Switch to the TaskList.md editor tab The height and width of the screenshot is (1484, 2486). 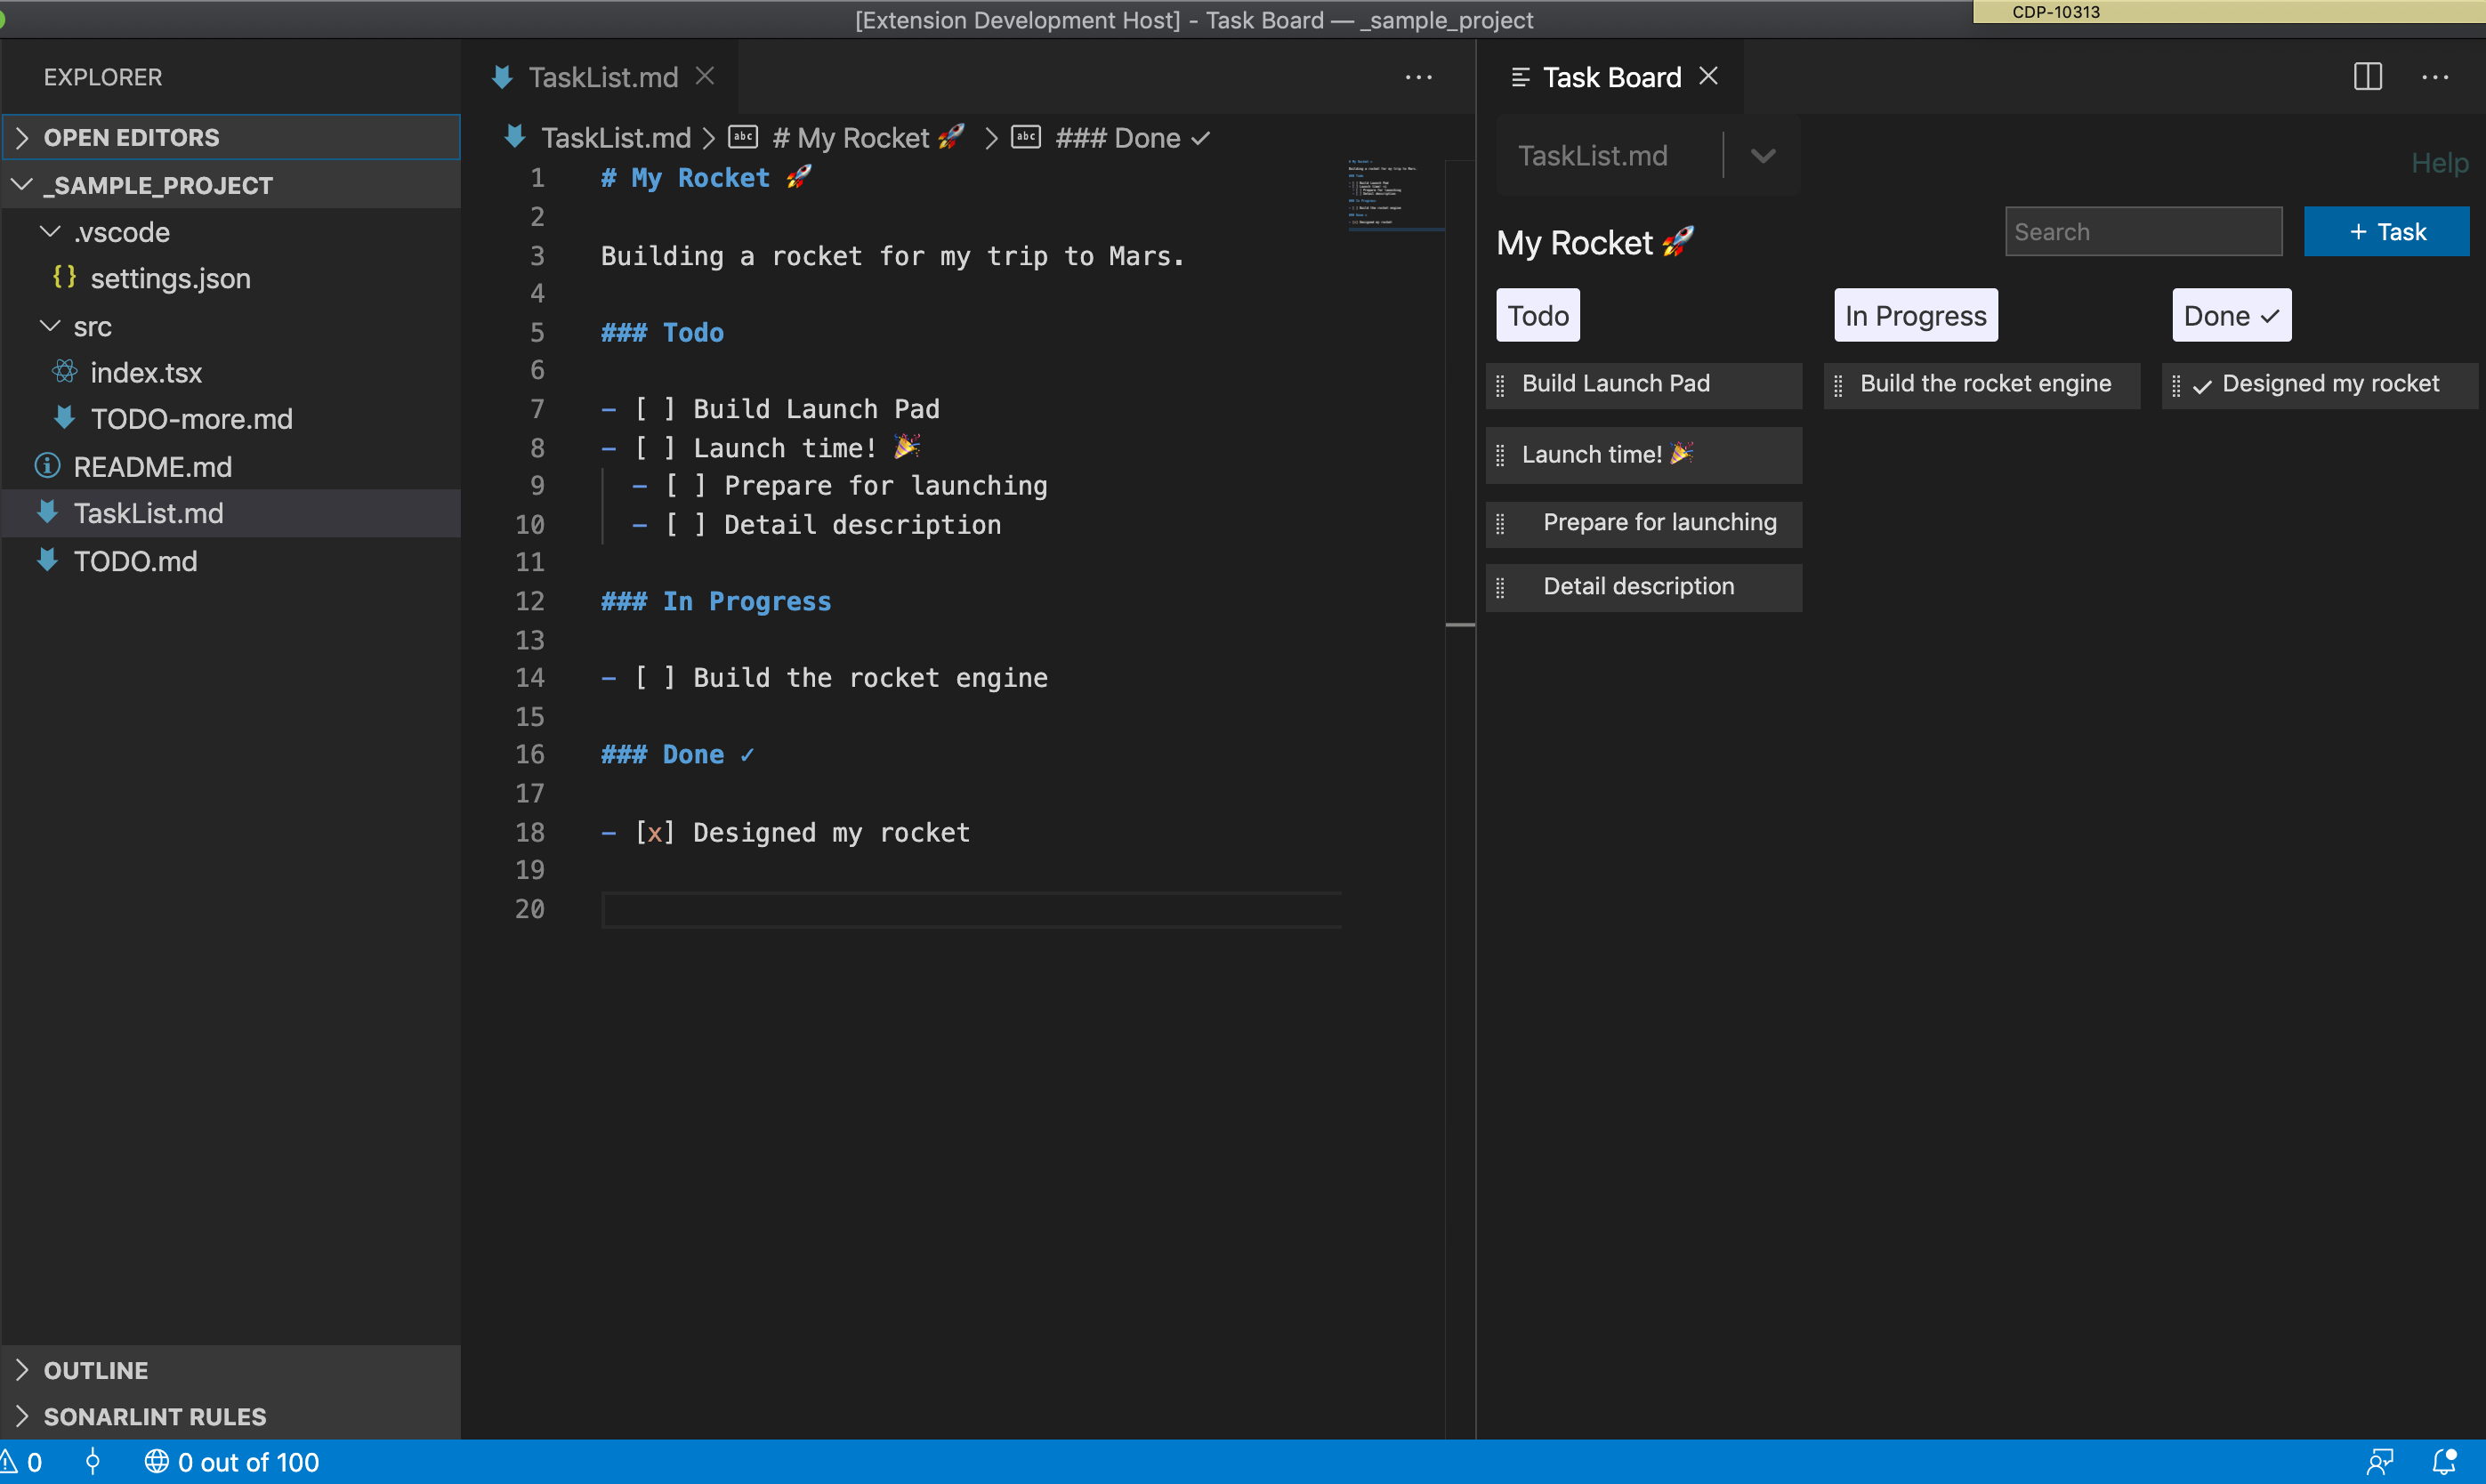[602, 77]
